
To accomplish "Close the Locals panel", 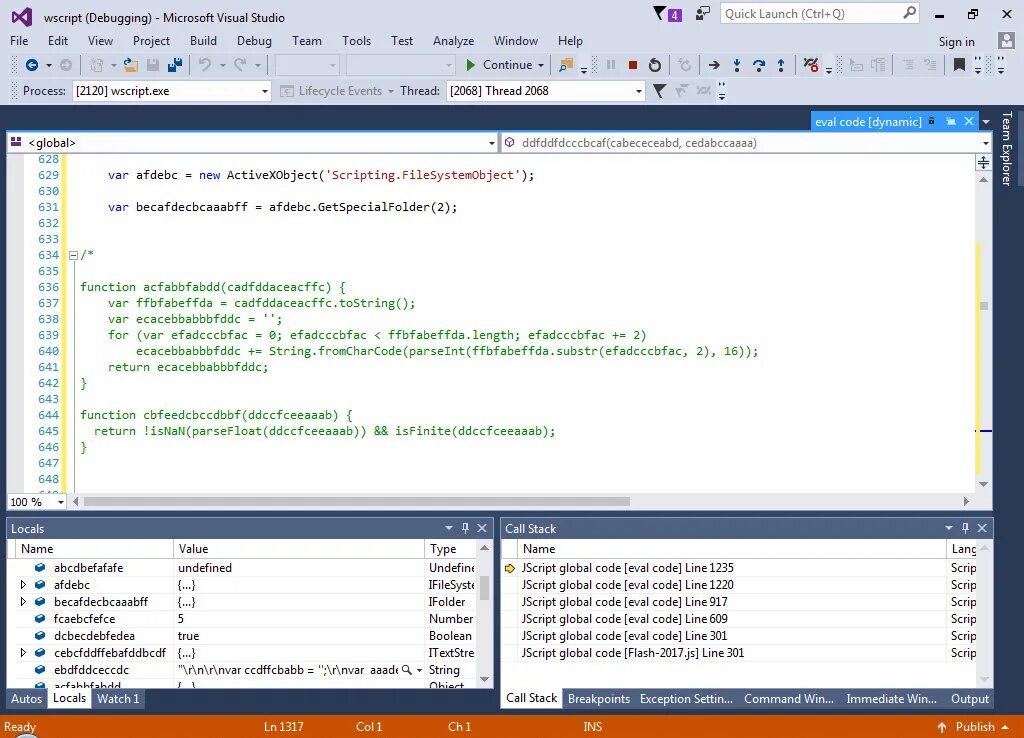I will tap(482, 528).
